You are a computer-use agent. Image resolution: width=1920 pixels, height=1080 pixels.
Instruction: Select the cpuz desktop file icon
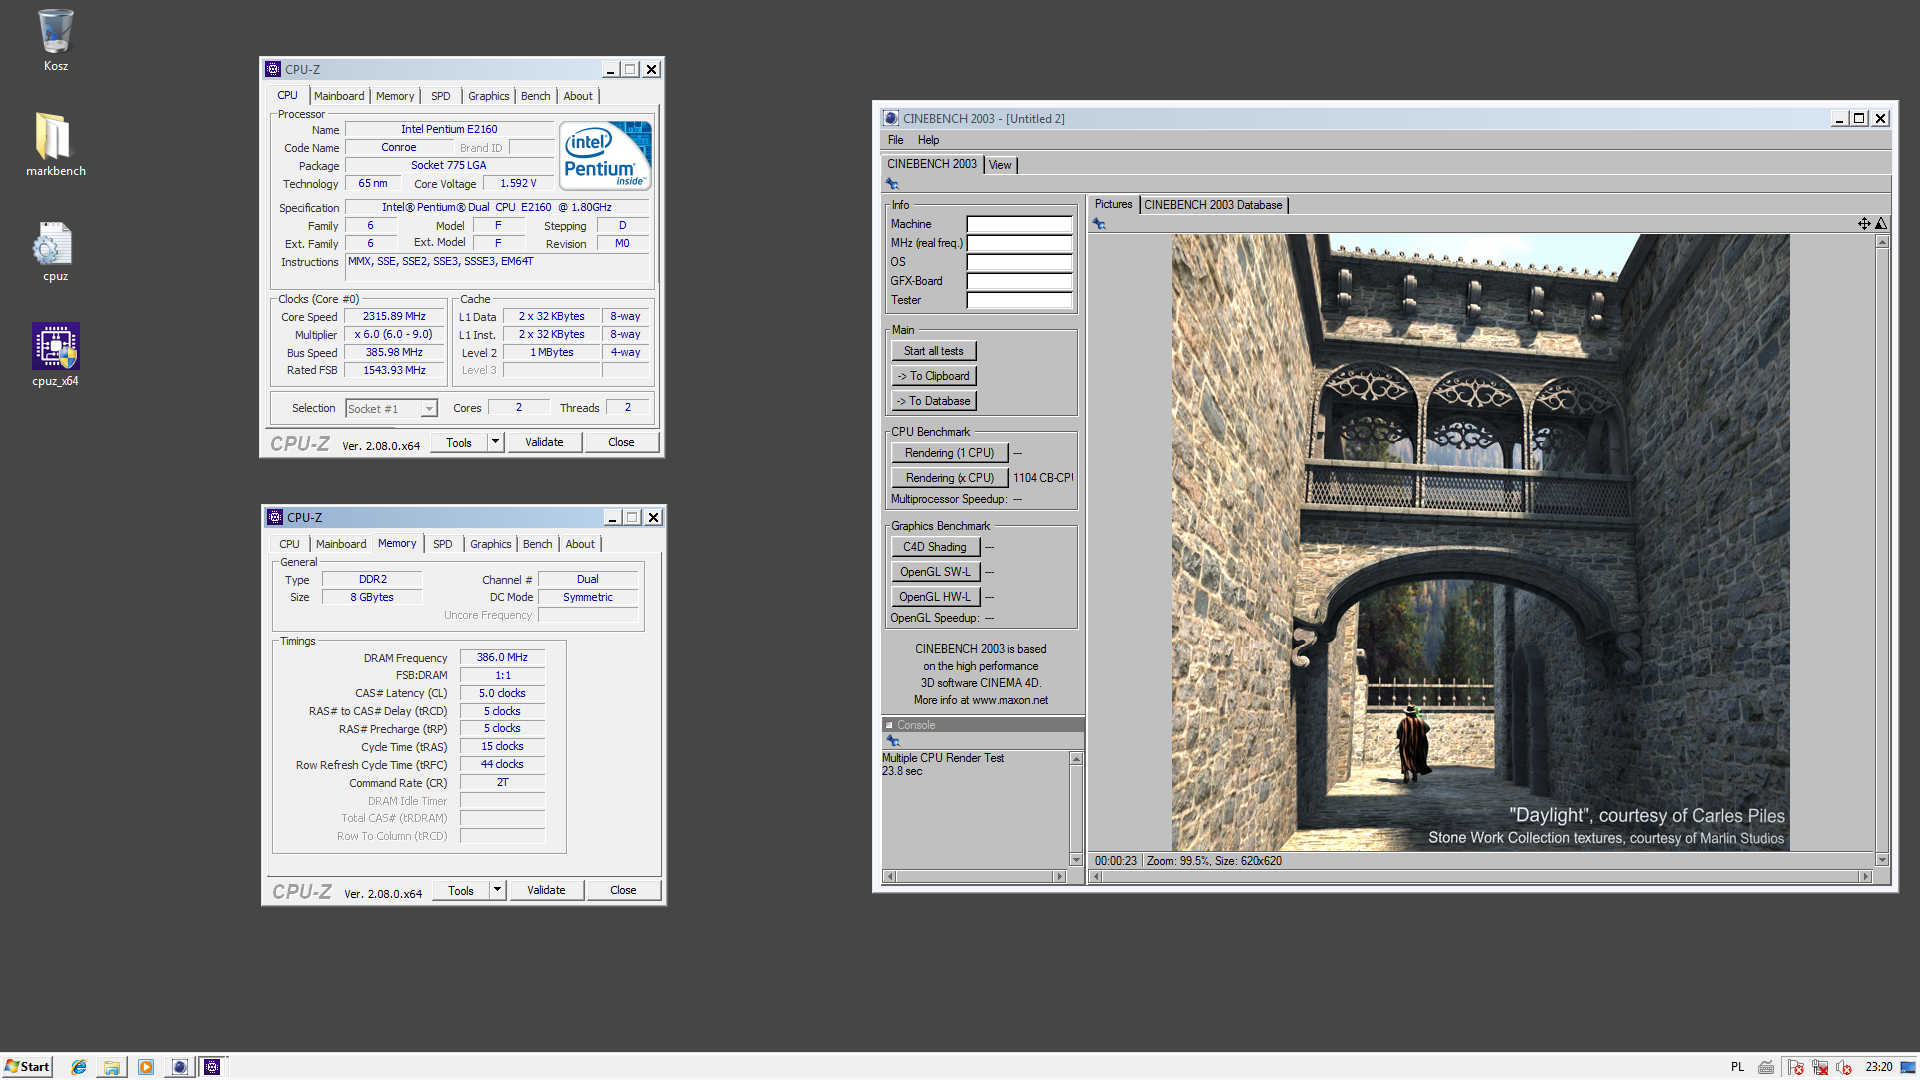tap(55, 251)
